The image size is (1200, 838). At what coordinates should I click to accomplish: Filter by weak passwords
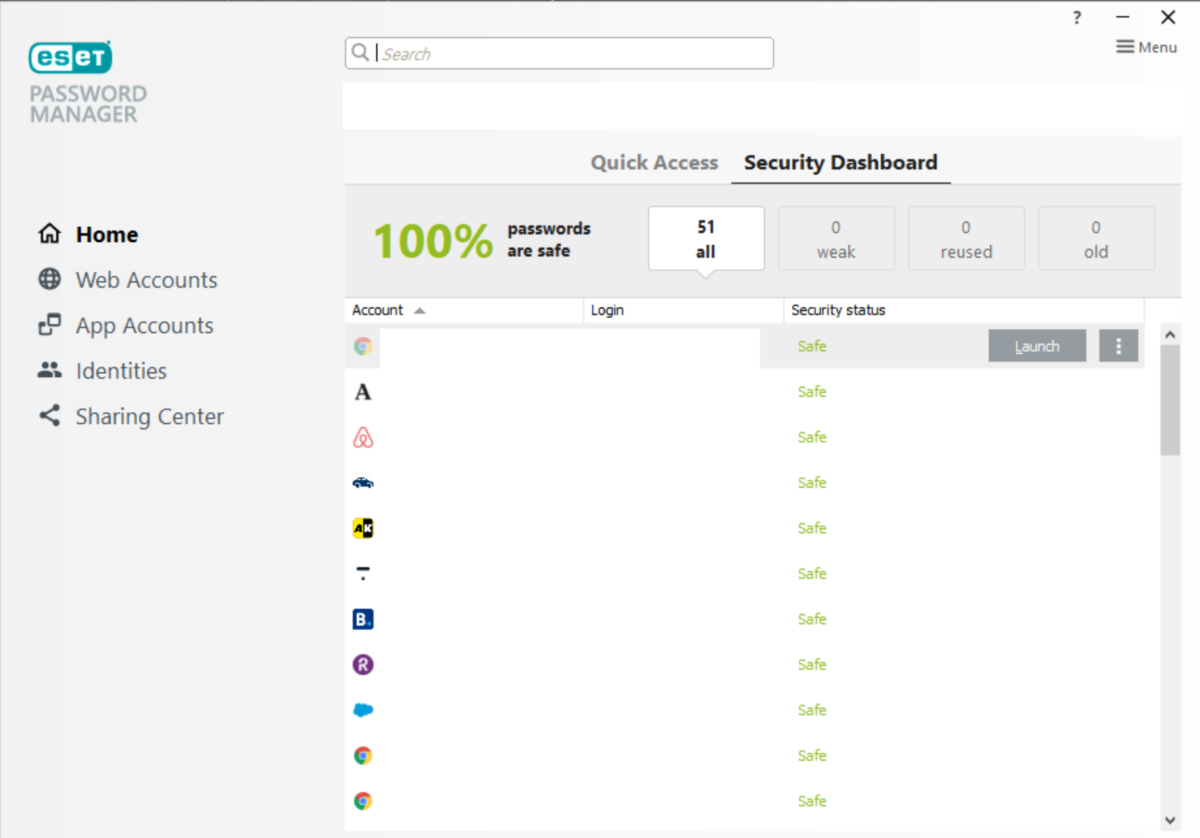pos(836,239)
